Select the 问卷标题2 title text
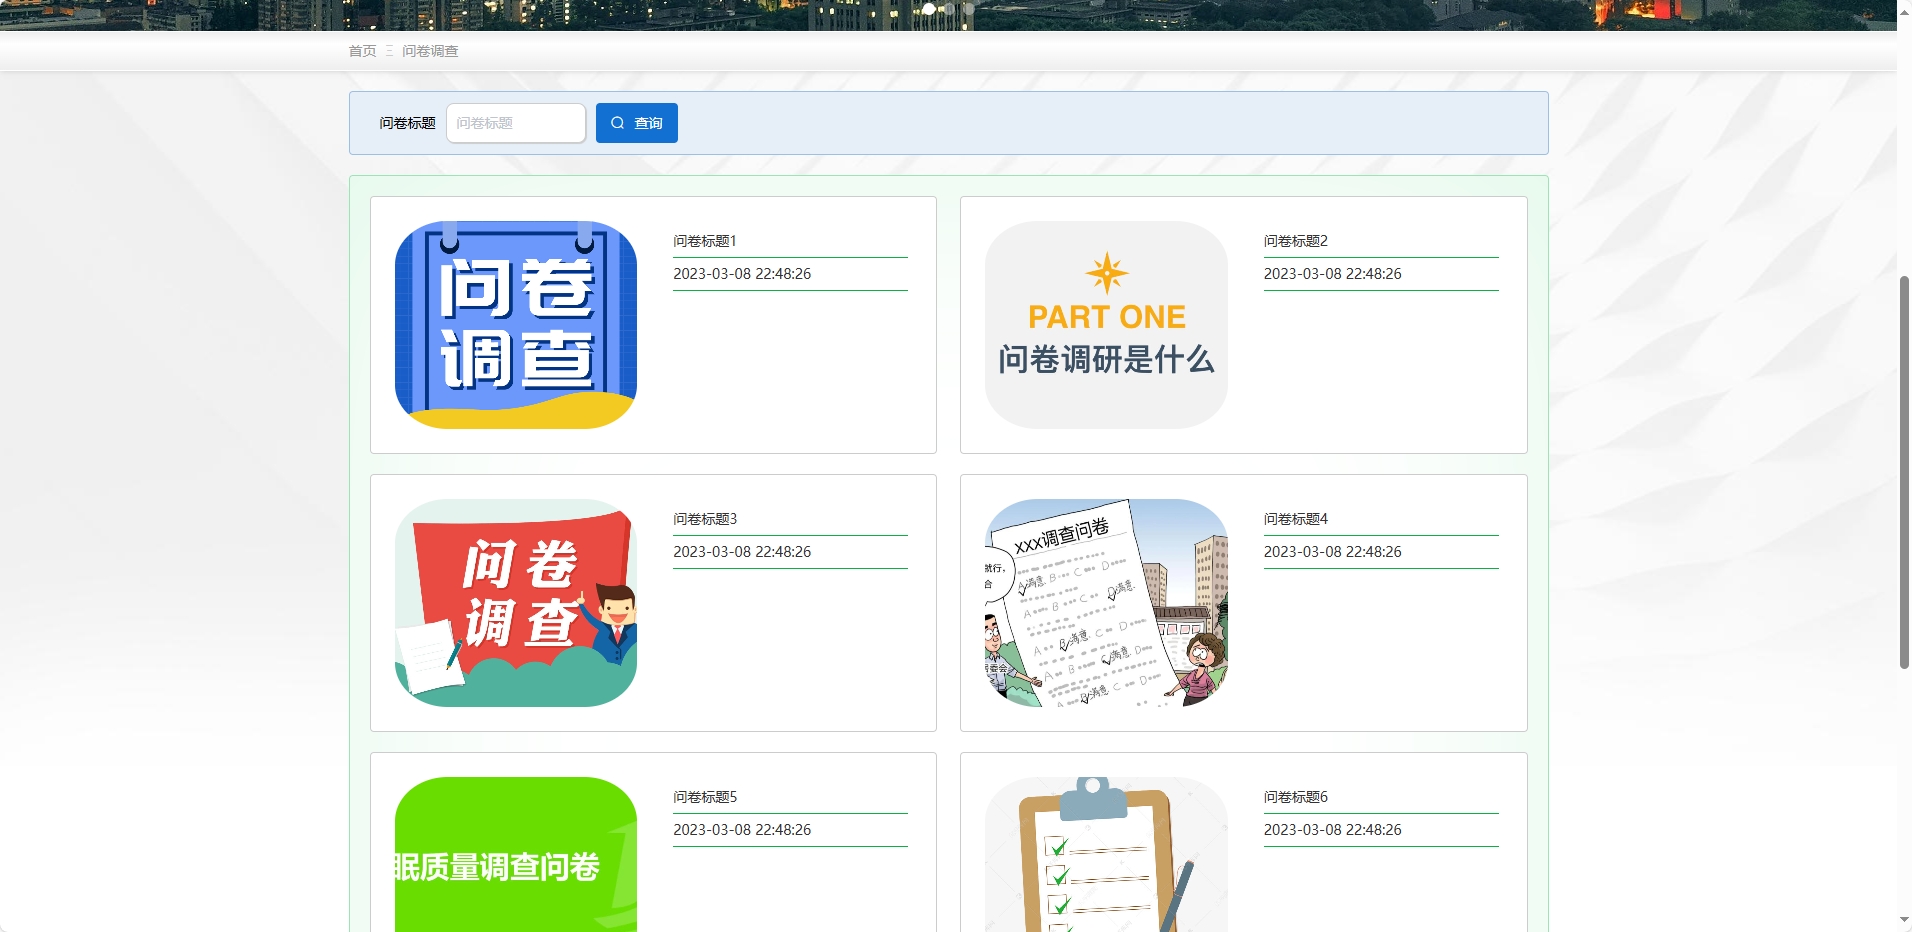The width and height of the screenshot is (1912, 932). click(x=1296, y=241)
